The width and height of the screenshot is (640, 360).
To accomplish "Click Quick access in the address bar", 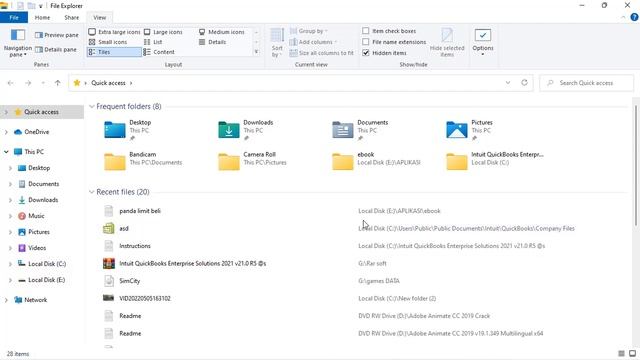I will (108, 83).
